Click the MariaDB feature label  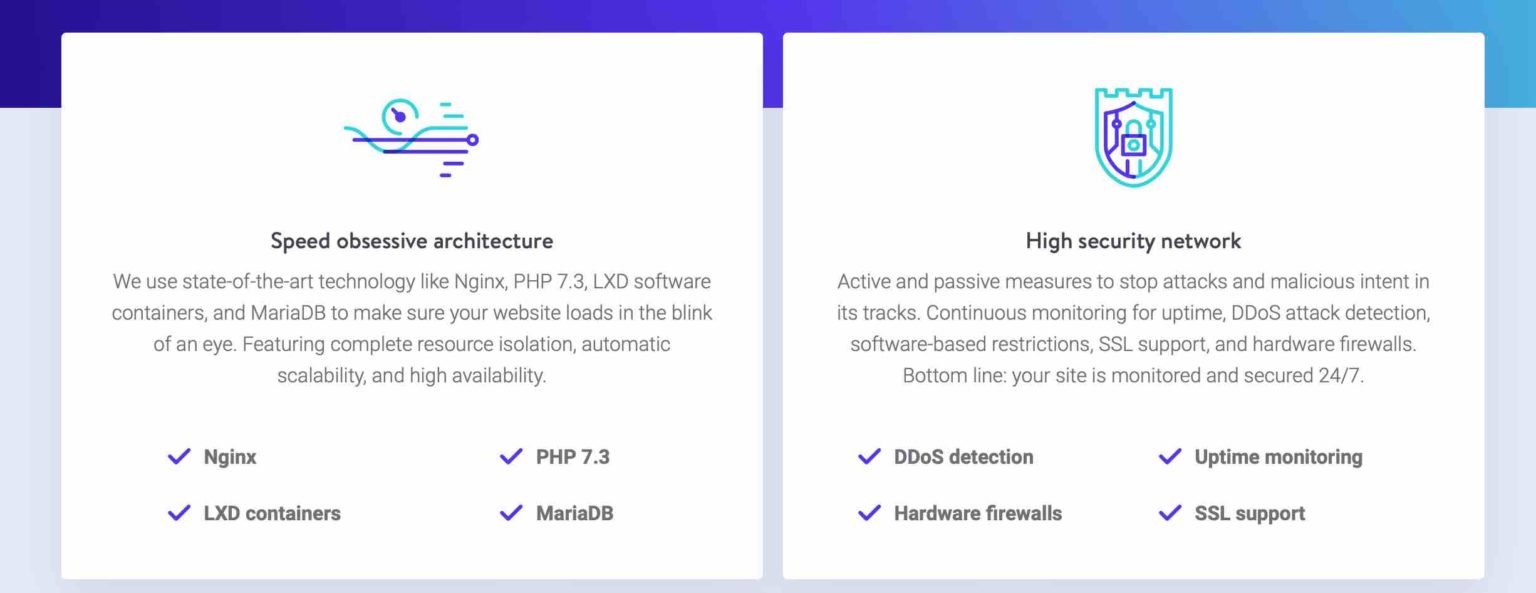(574, 513)
